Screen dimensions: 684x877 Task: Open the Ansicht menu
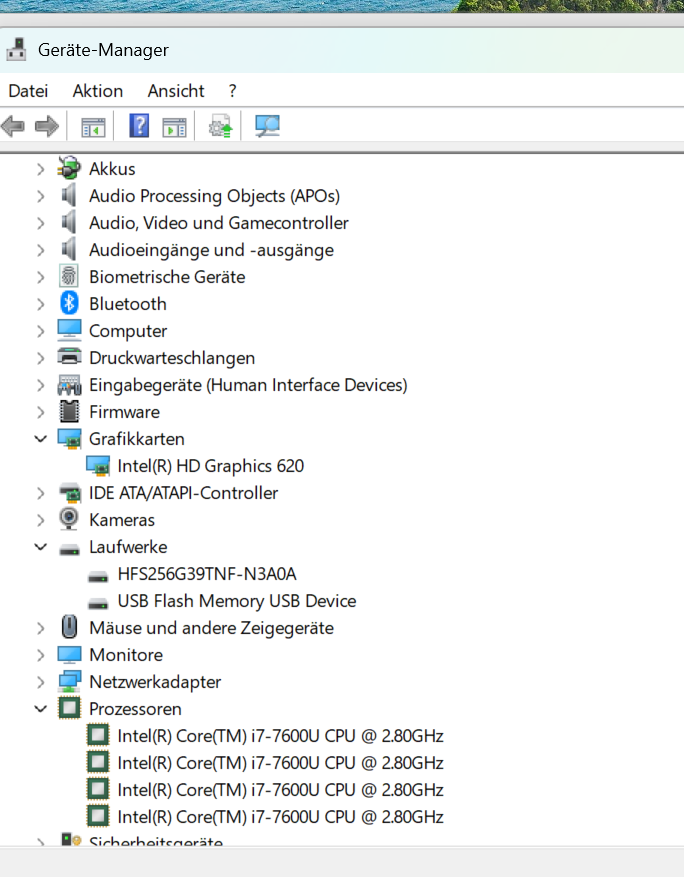click(x=176, y=91)
